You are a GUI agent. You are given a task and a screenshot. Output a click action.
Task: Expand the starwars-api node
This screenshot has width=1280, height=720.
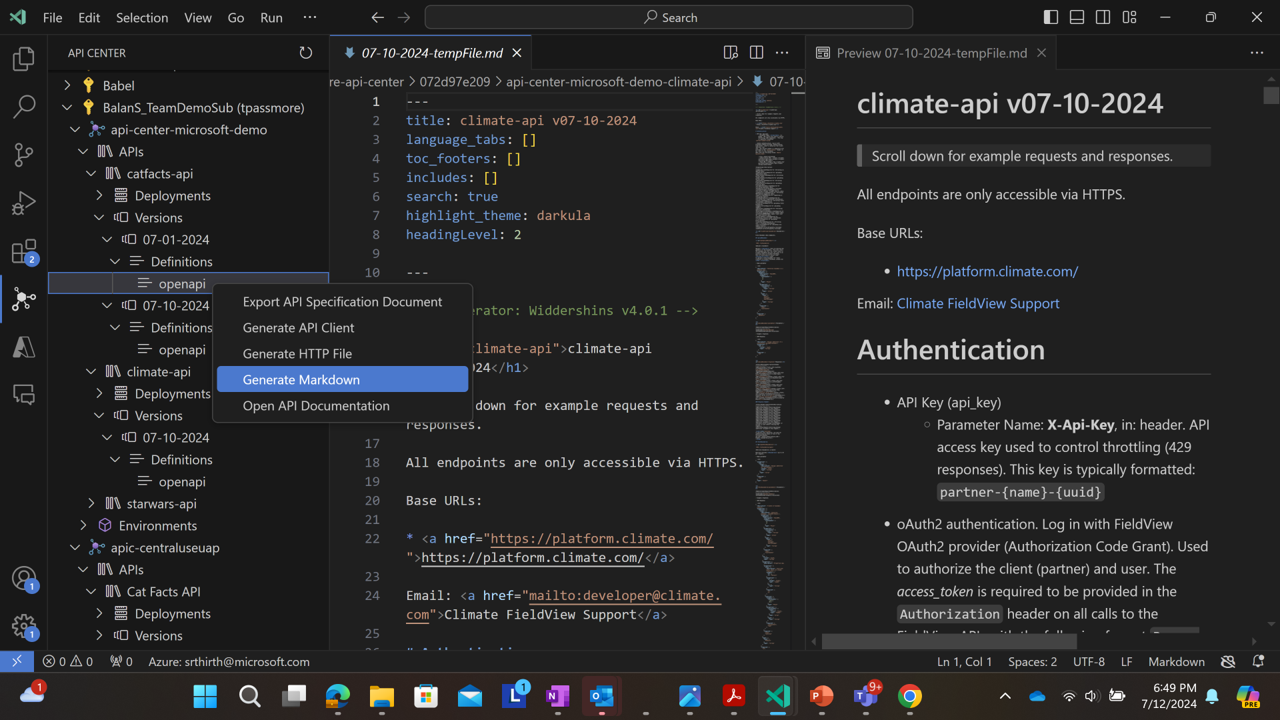point(92,503)
